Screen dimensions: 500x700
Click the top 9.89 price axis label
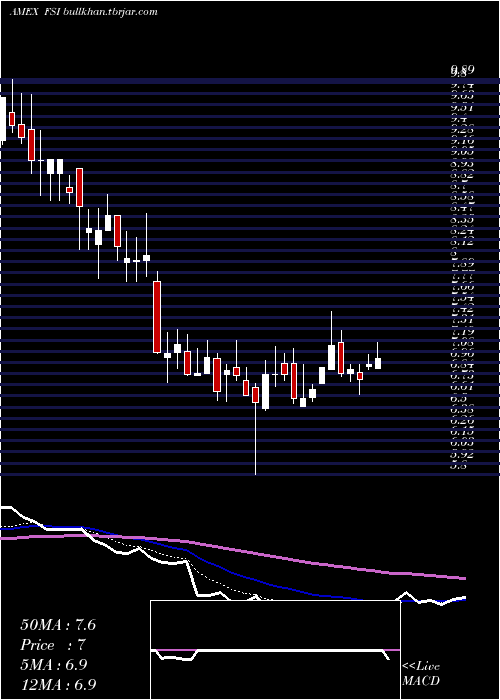(462, 70)
